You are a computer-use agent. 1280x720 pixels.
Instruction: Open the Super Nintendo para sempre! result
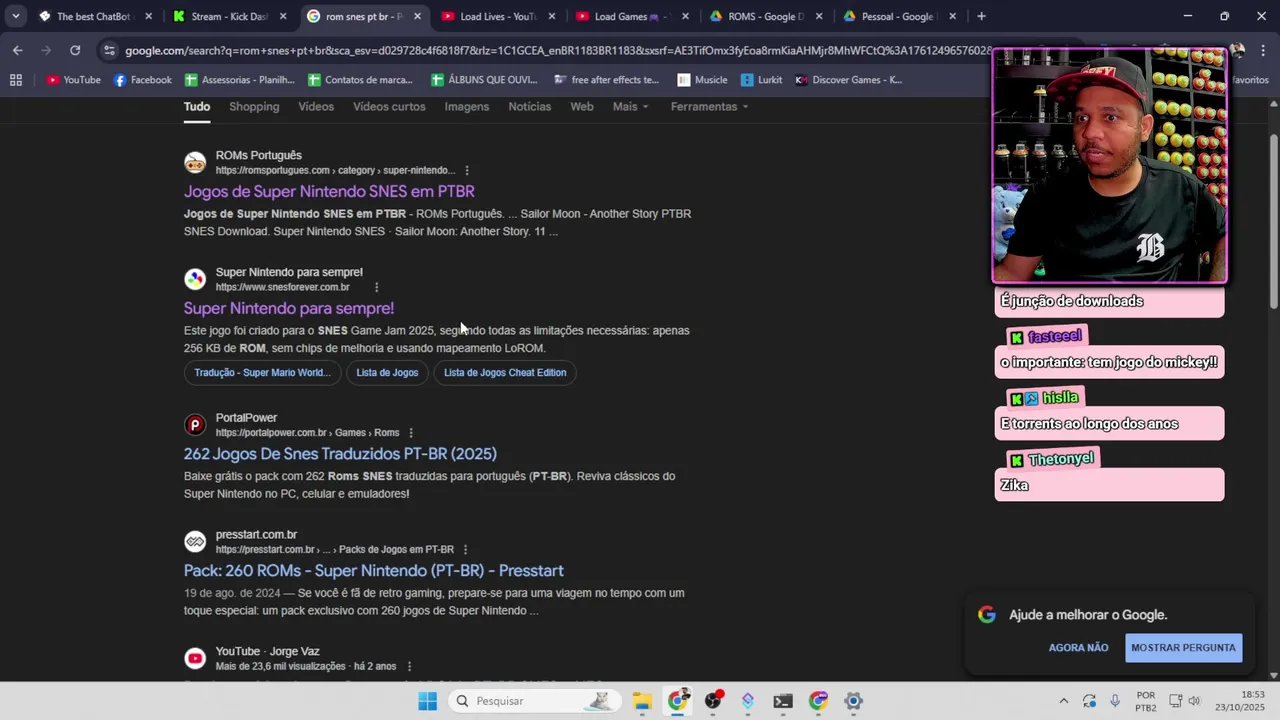(x=289, y=308)
